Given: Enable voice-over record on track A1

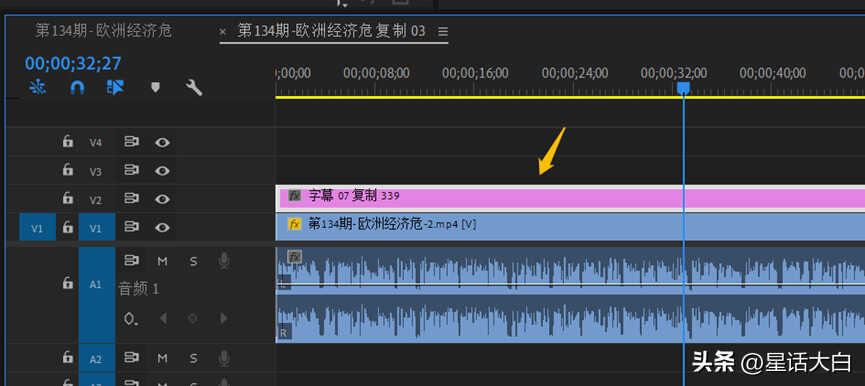Looking at the screenshot, I should click(x=223, y=261).
